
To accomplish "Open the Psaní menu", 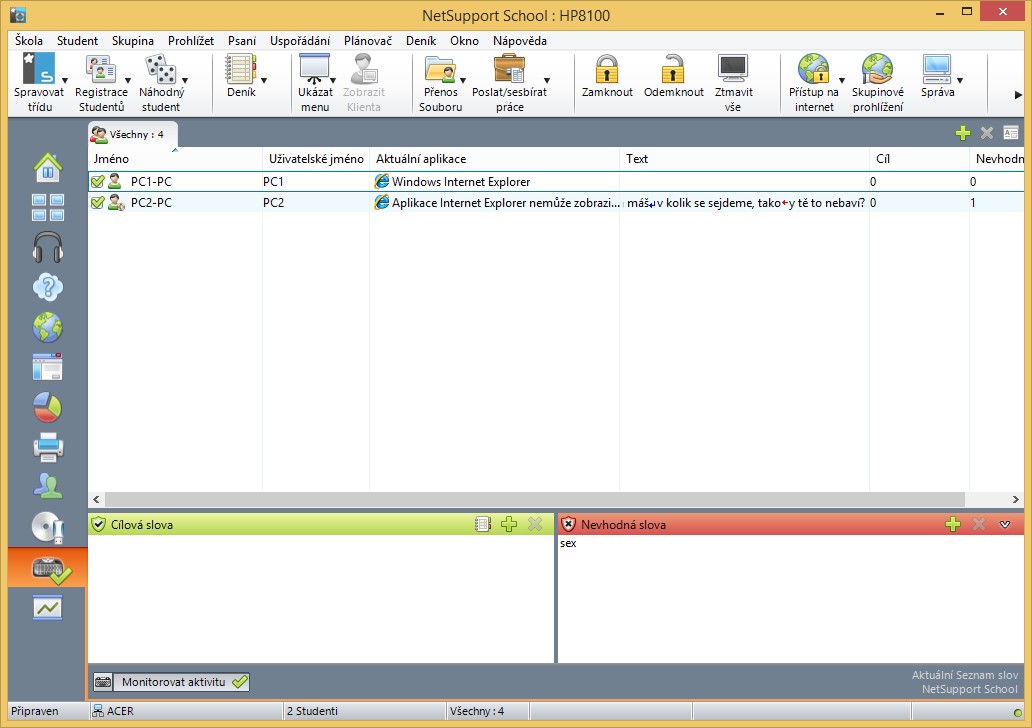I will click(x=242, y=41).
